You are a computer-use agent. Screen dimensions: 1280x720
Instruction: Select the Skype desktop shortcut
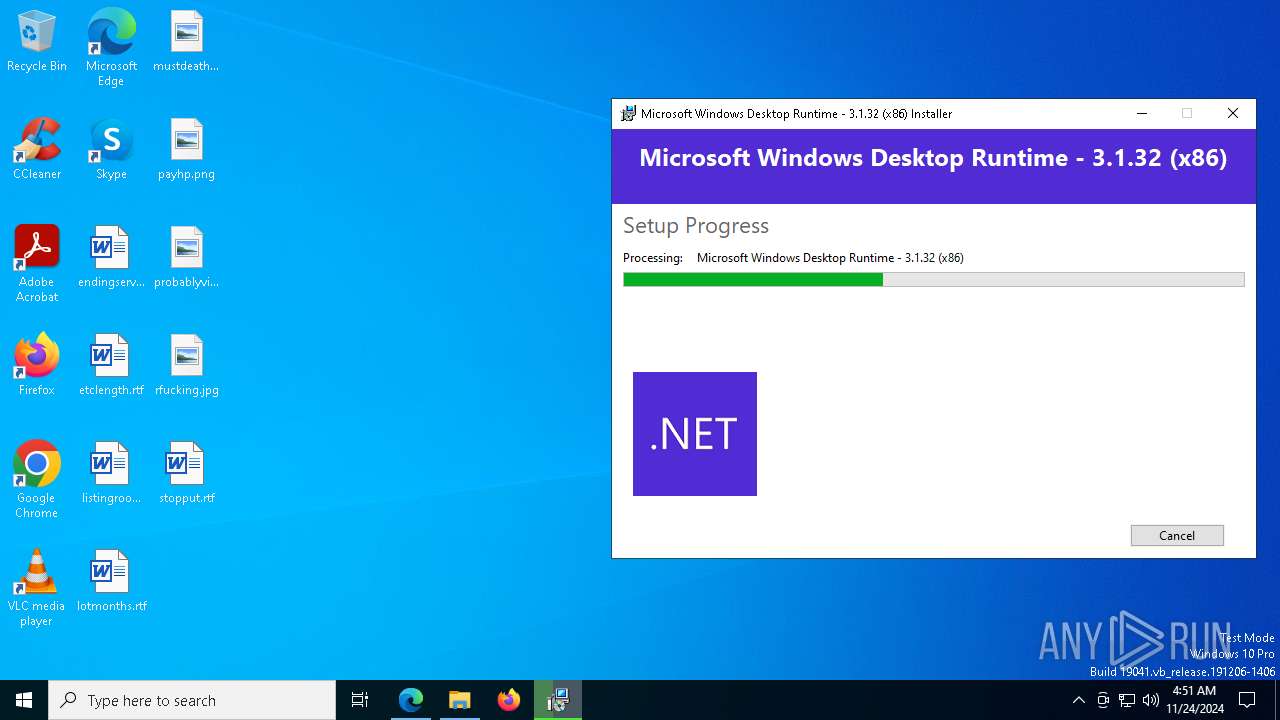111,149
